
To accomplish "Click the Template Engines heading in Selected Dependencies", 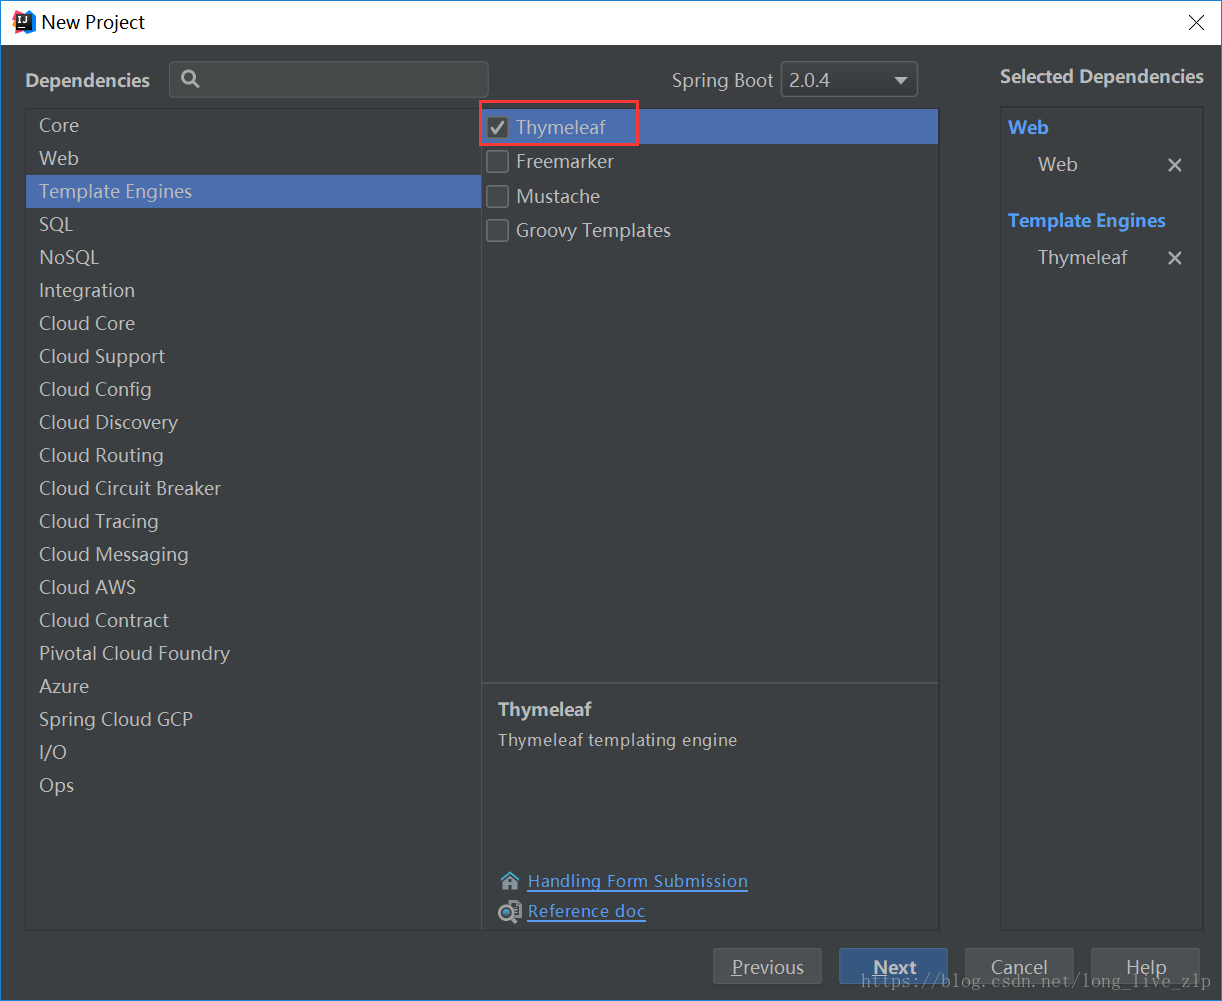I will [x=1086, y=221].
